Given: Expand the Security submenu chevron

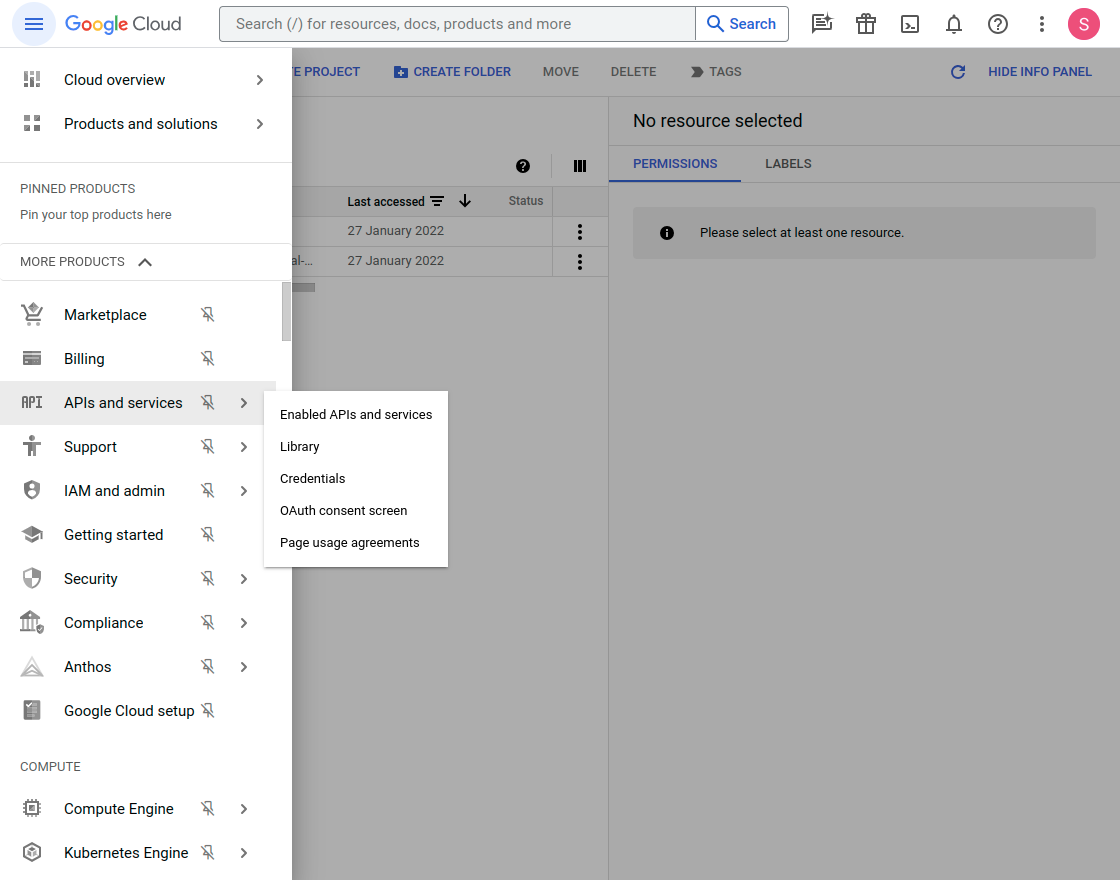Looking at the screenshot, I should tap(244, 579).
